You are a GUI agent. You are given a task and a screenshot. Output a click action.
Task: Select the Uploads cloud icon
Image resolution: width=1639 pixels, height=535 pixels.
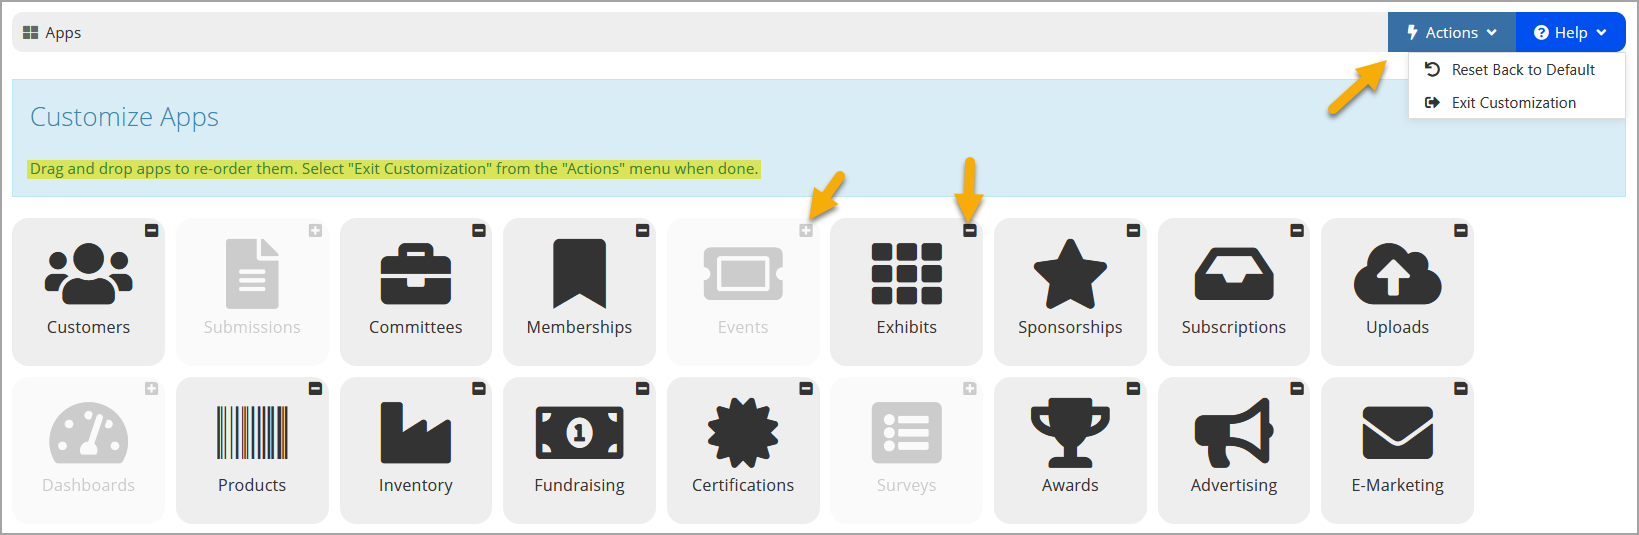coord(1398,274)
